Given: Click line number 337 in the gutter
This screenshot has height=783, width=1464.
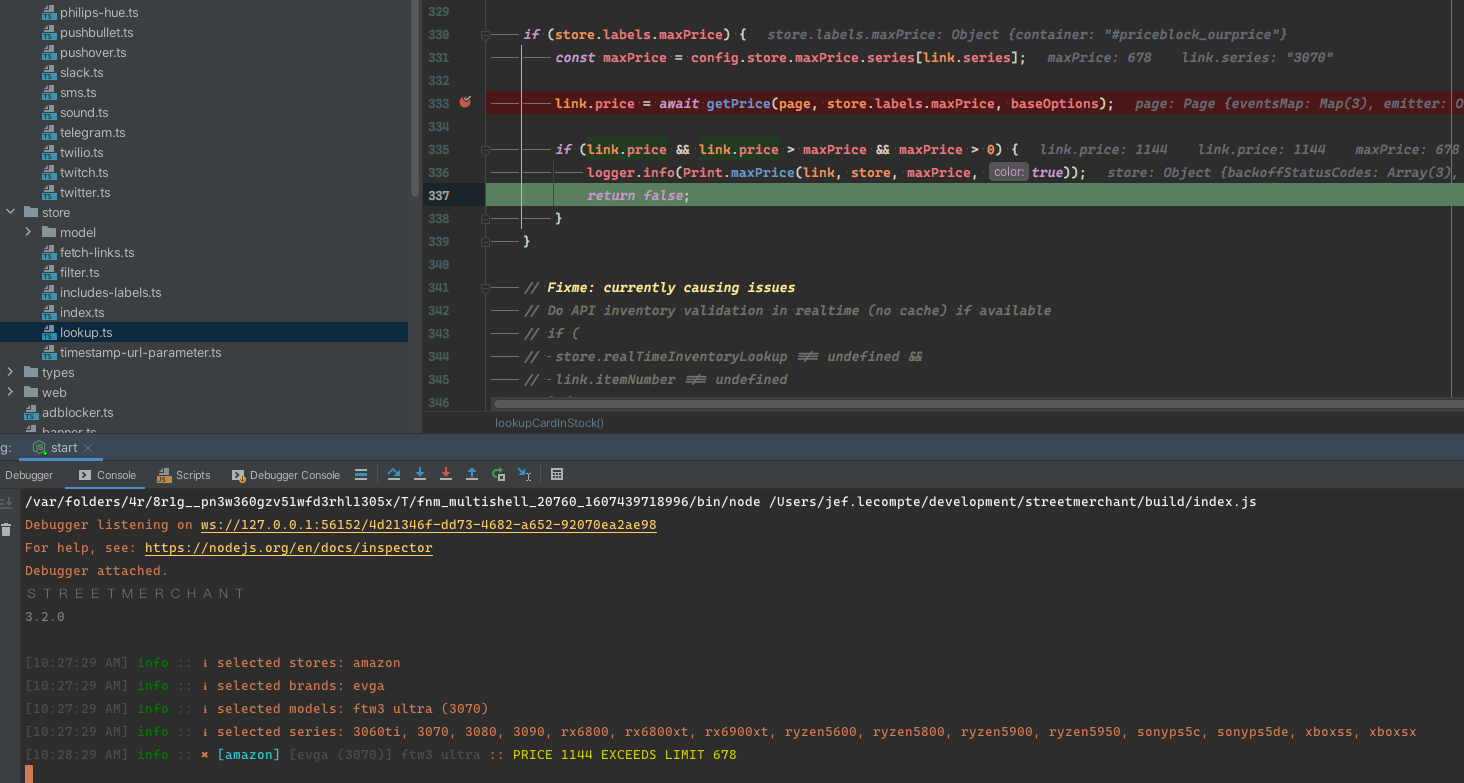Looking at the screenshot, I should (438, 195).
